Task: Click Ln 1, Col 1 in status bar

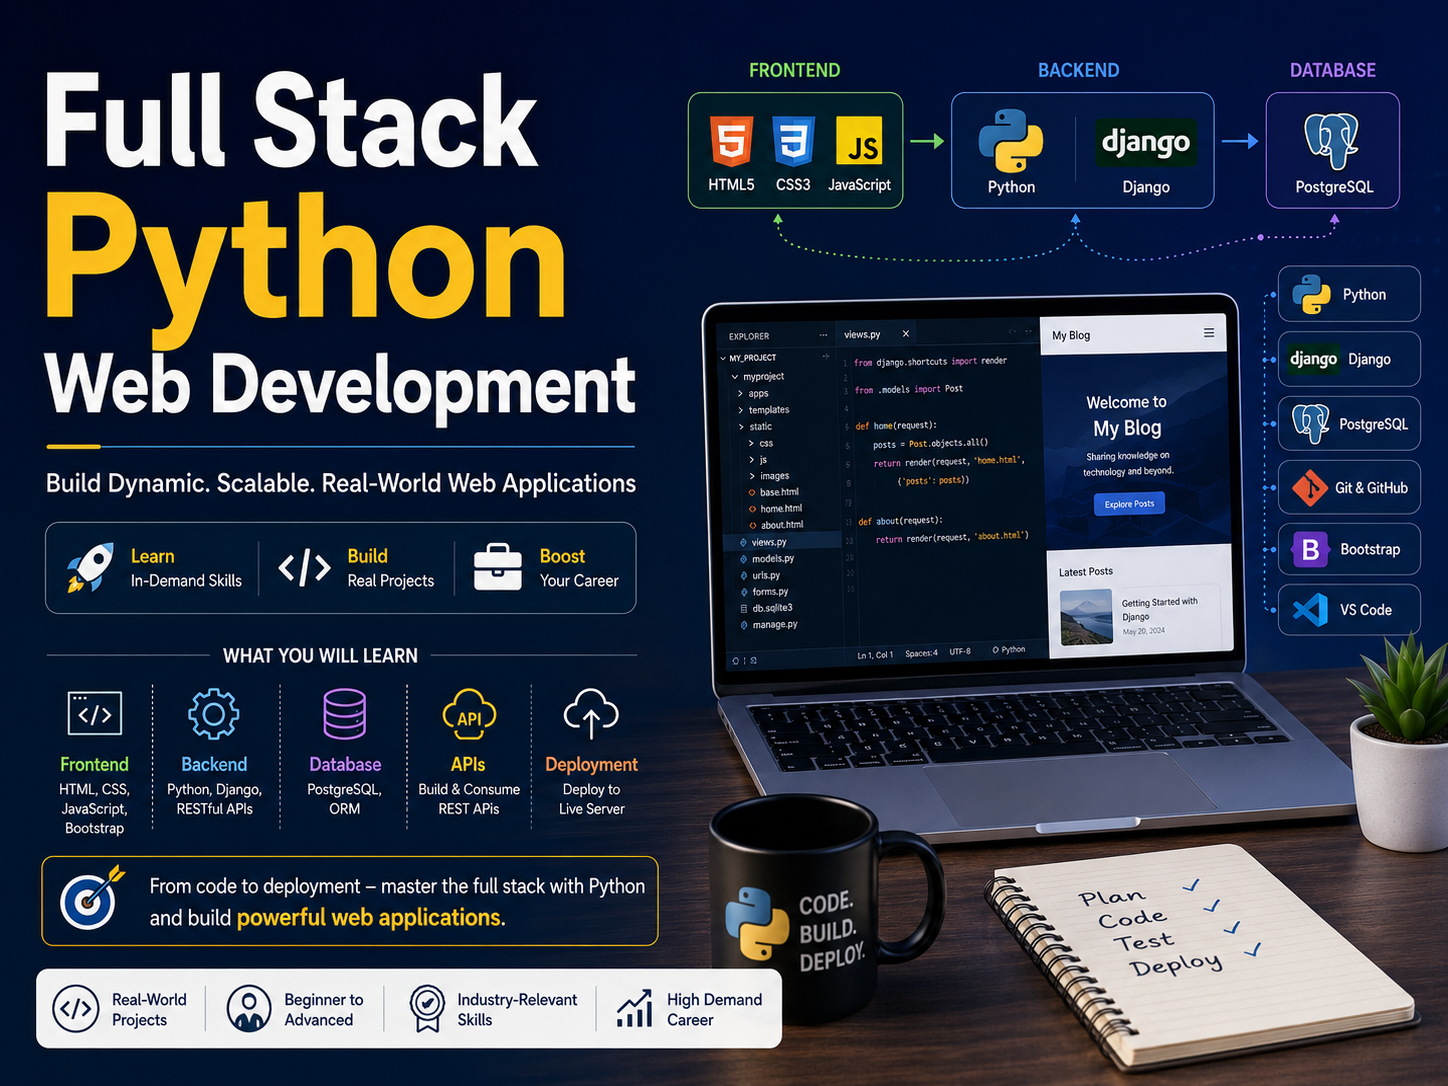Action: [x=875, y=655]
